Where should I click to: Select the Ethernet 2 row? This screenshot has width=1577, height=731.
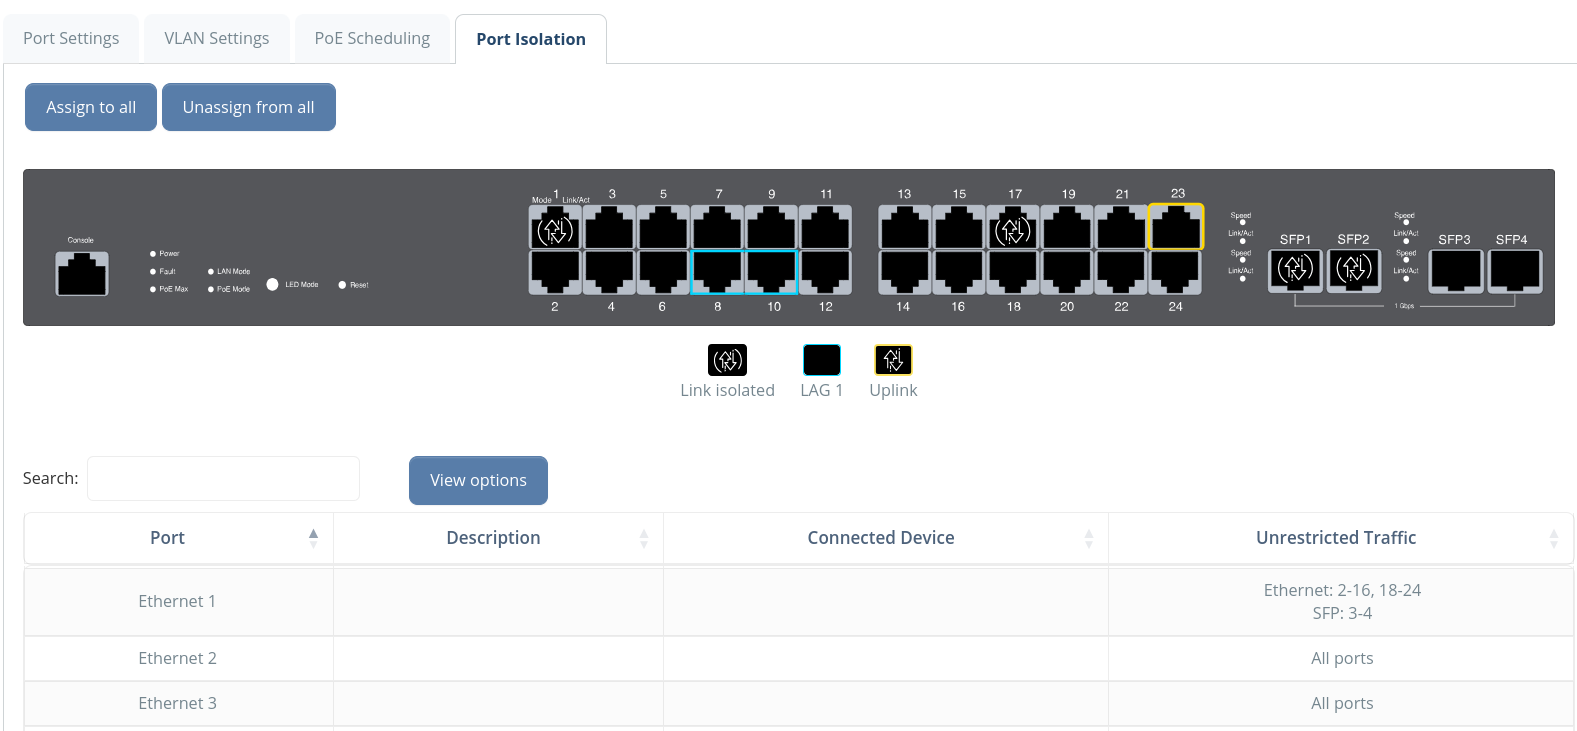click(799, 659)
